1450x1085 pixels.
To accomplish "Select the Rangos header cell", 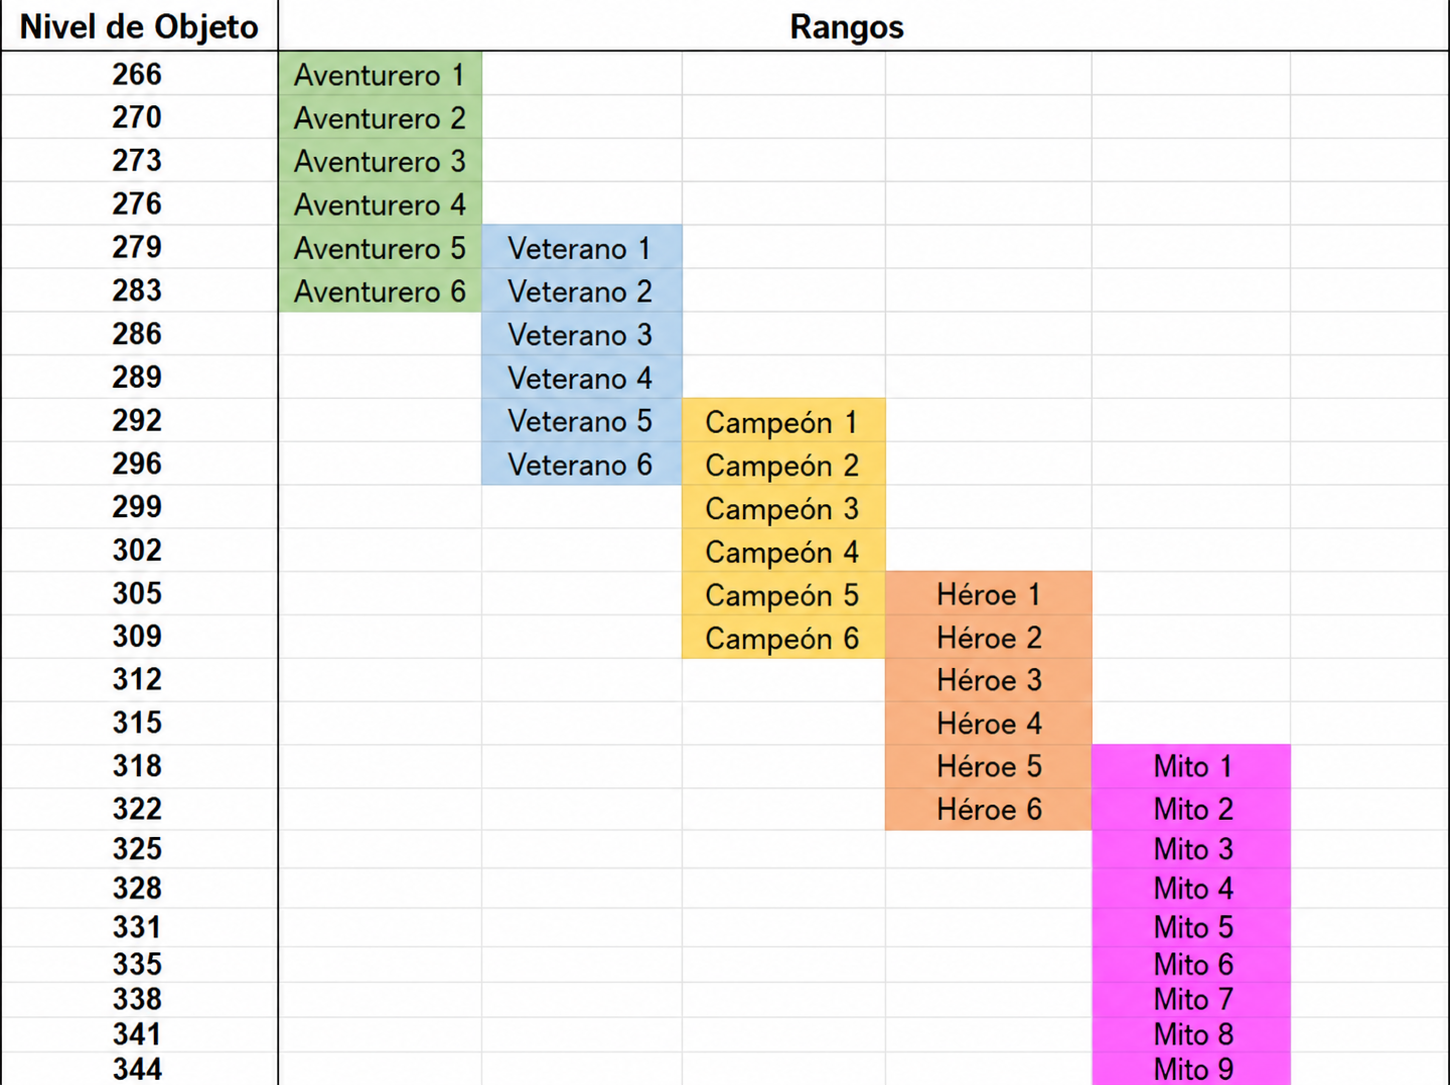I will (846, 26).
